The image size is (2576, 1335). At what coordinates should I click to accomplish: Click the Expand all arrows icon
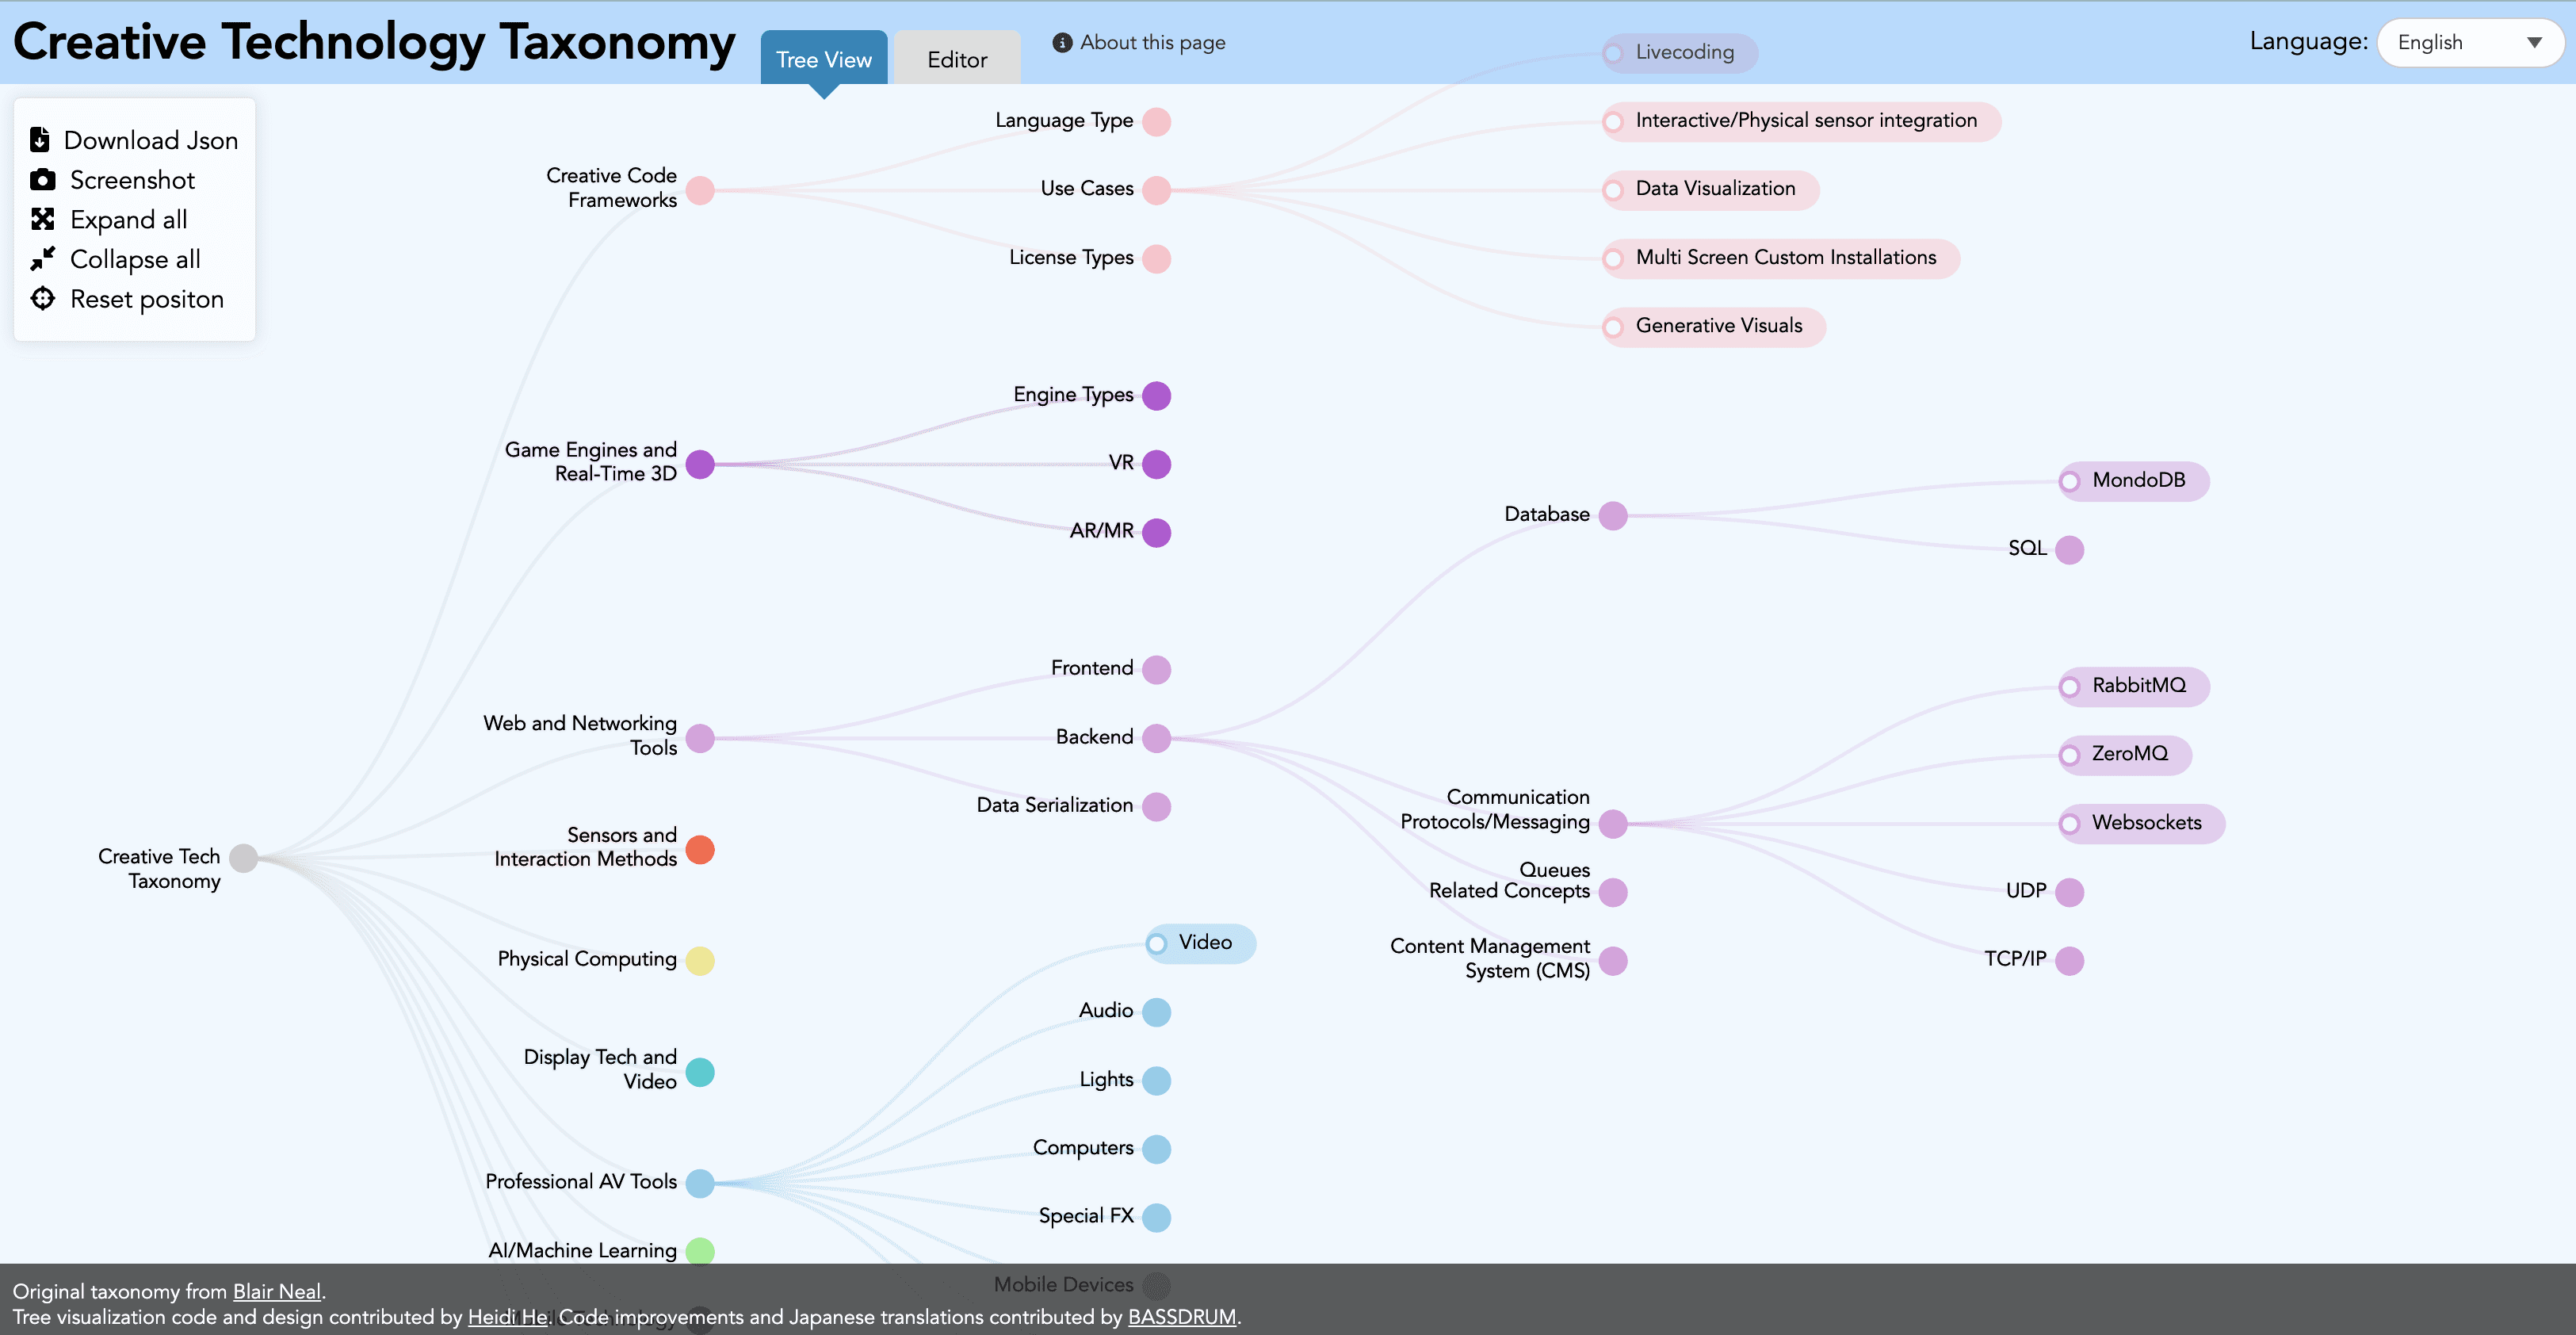[42, 220]
